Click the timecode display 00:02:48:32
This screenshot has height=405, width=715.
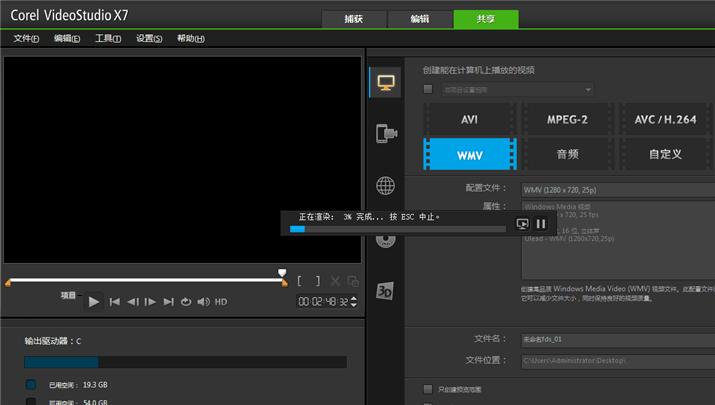click(323, 302)
